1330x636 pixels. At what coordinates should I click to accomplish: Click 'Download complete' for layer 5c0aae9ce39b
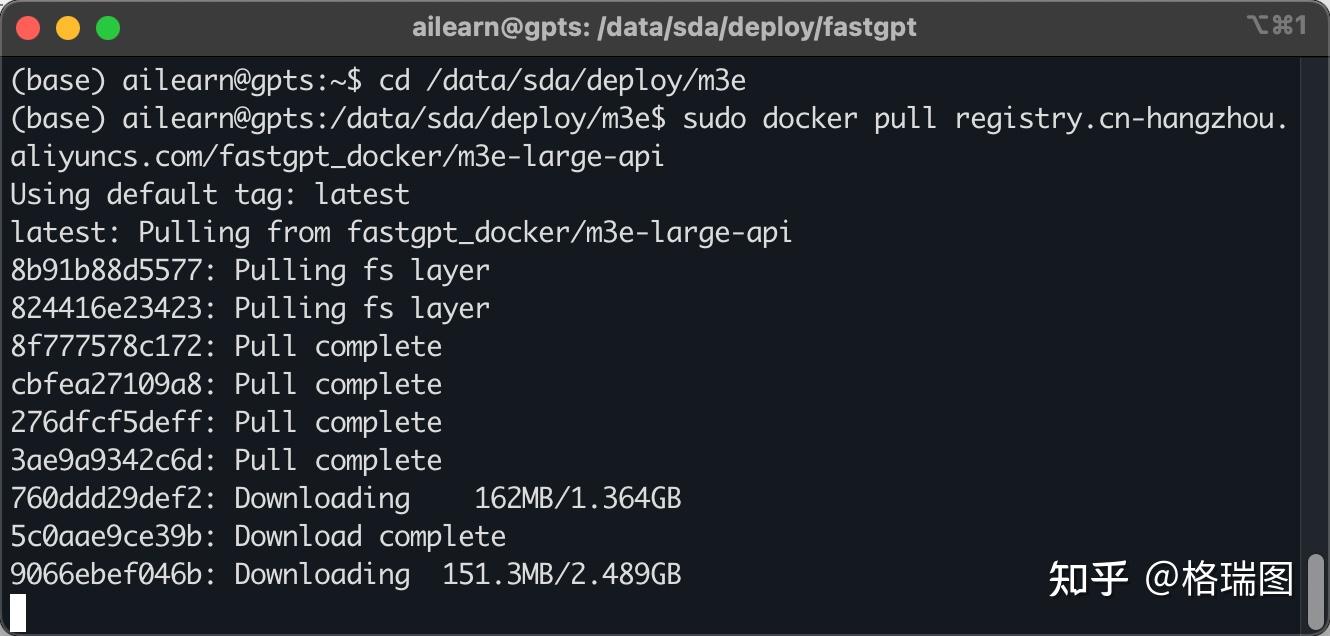coord(370,536)
